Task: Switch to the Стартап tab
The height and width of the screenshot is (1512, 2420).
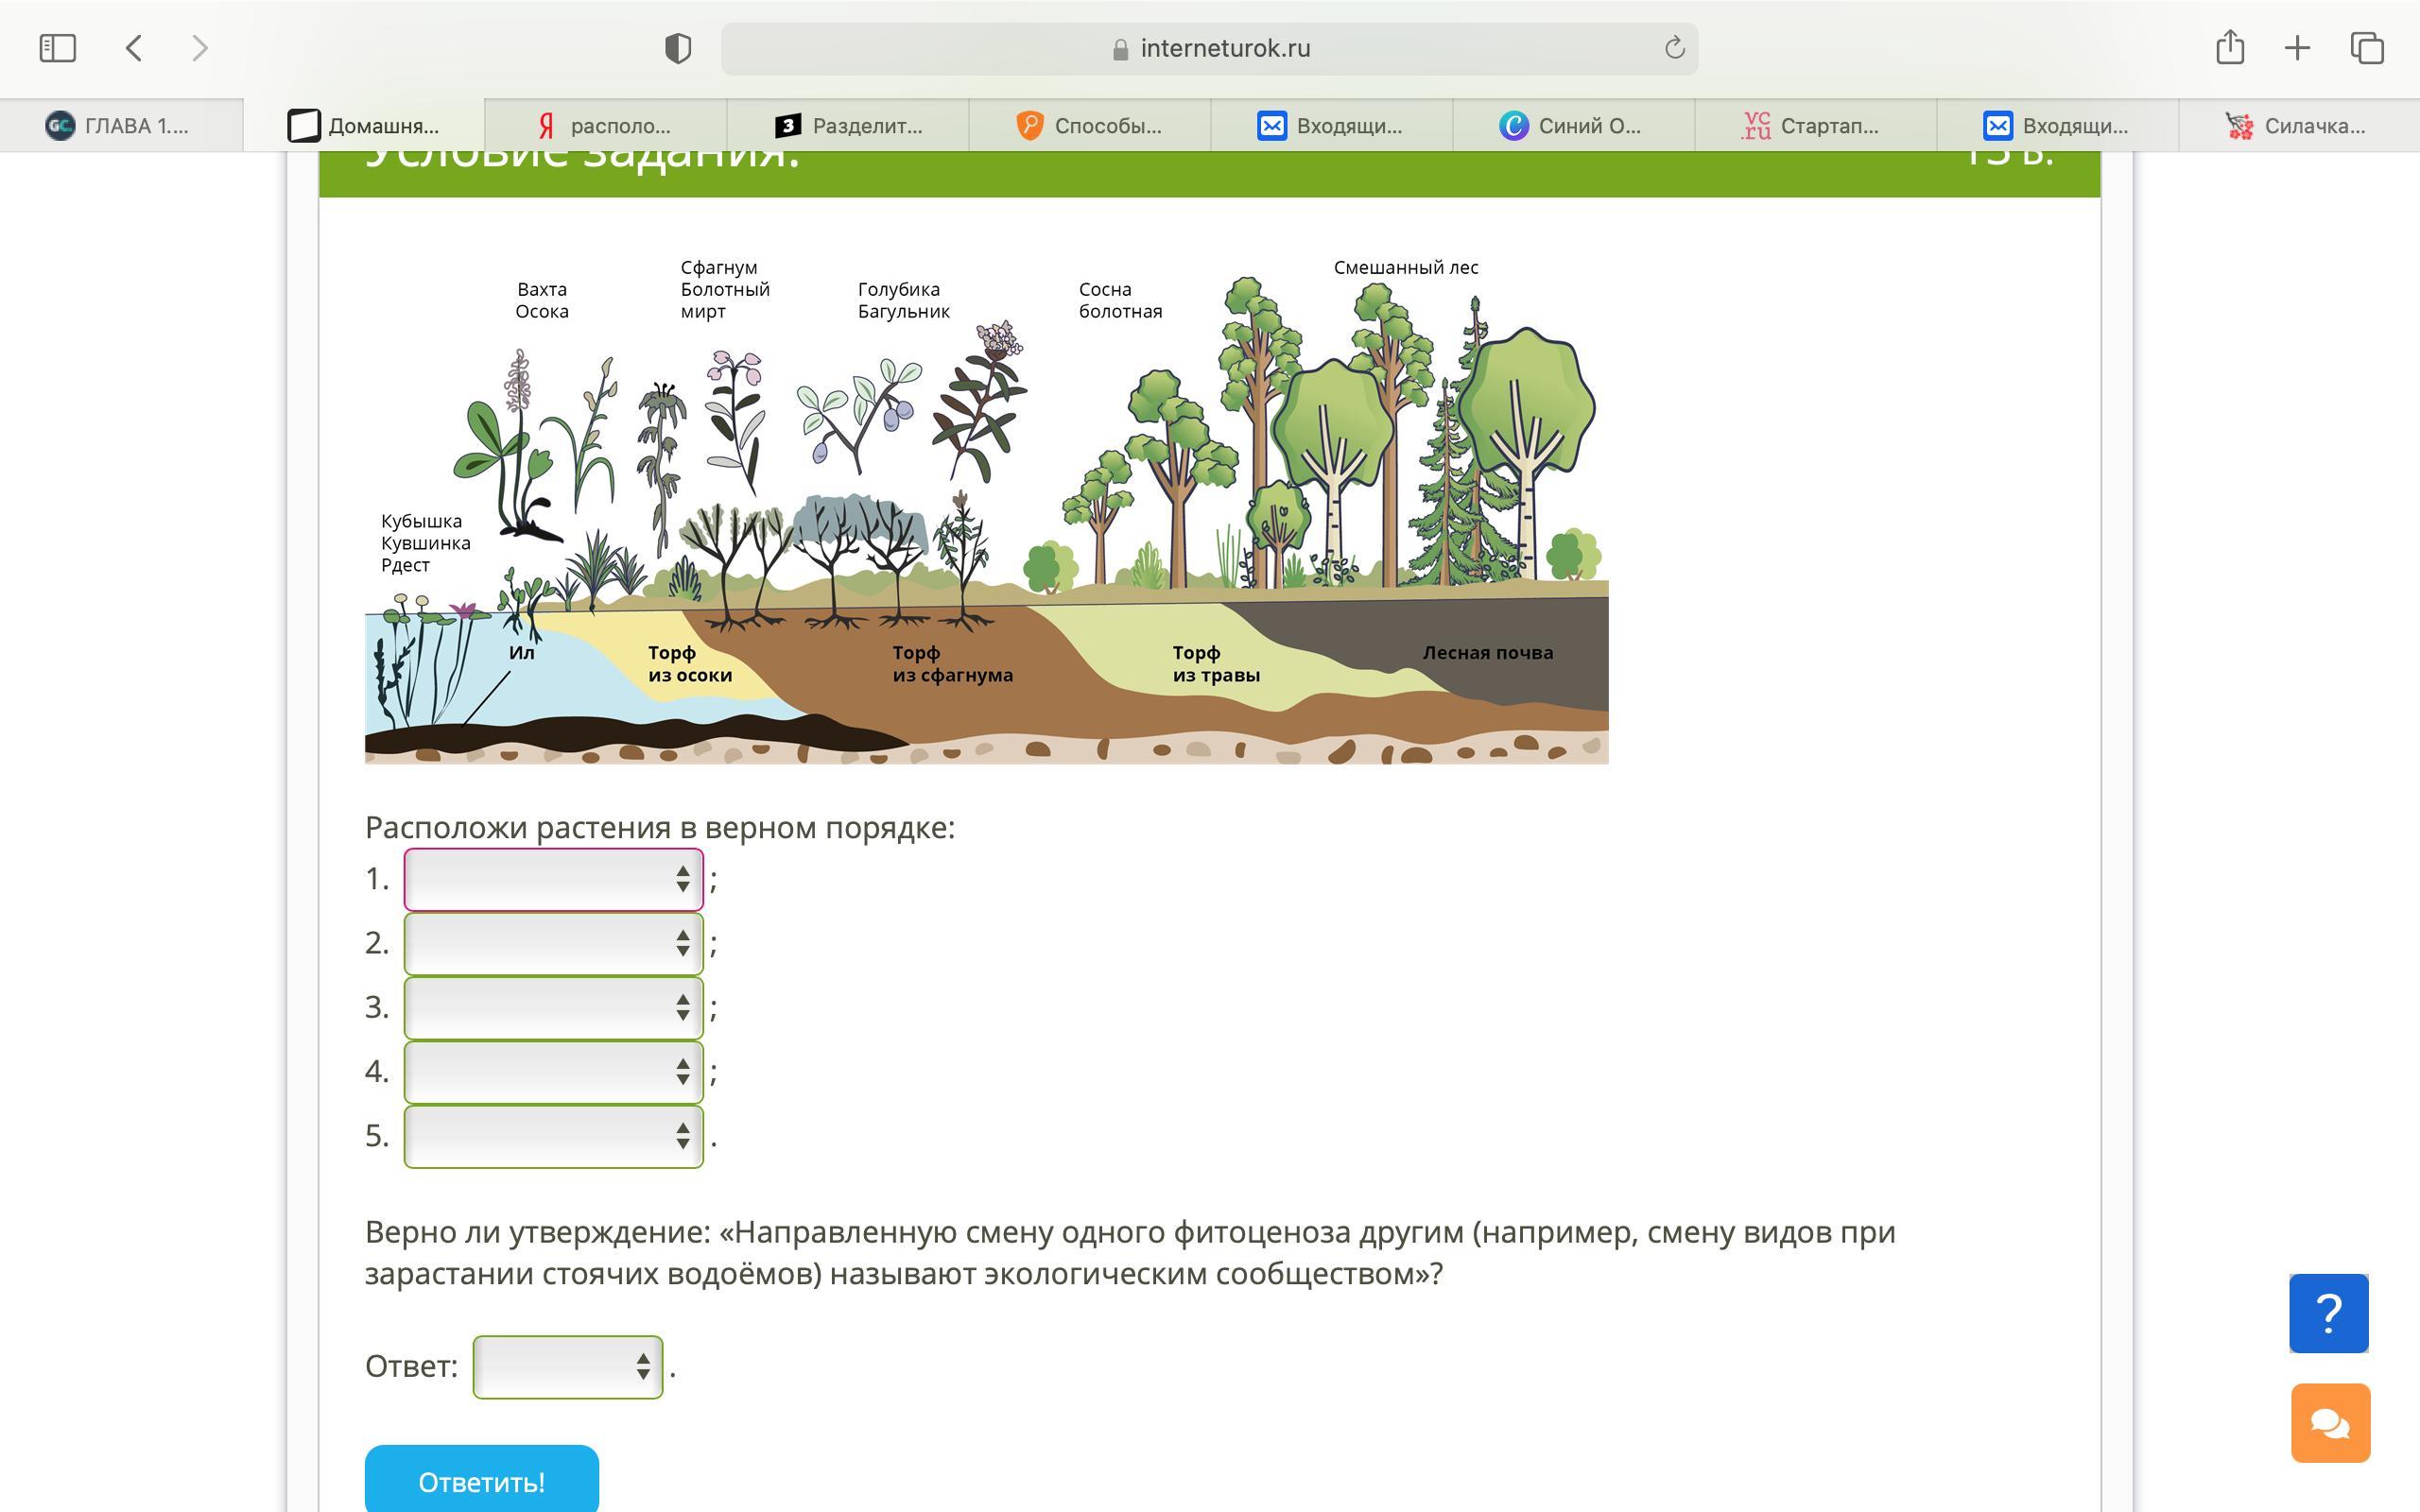Action: click(x=1814, y=126)
